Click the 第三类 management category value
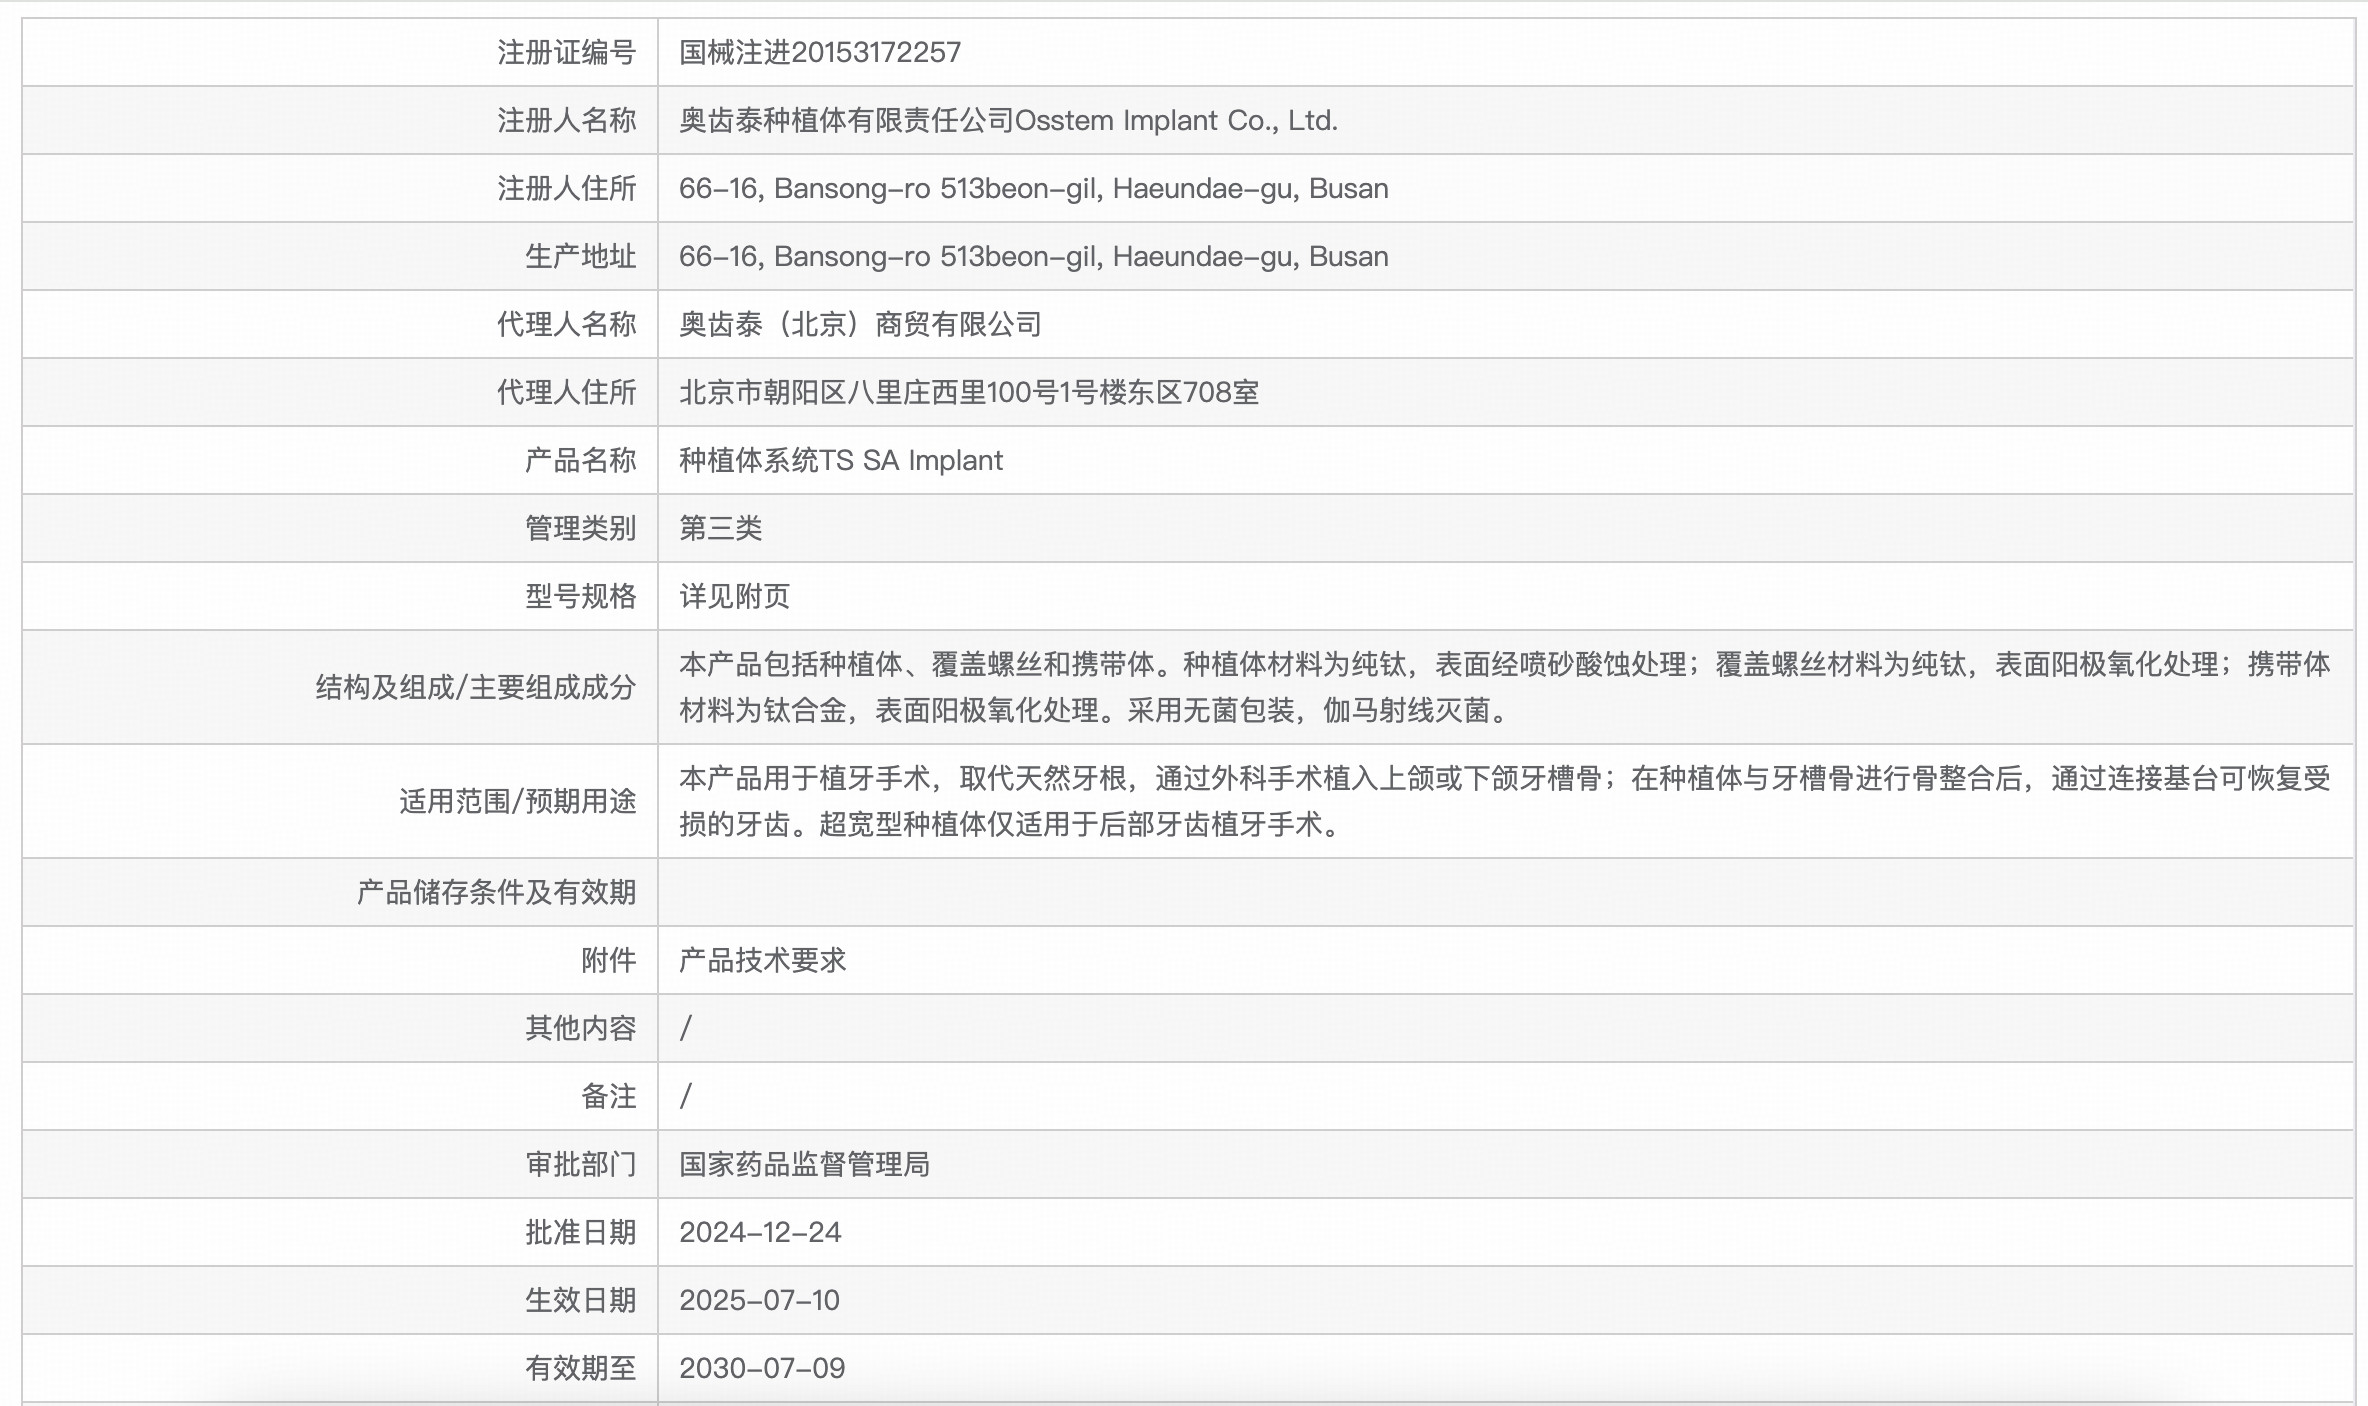The image size is (2368, 1406). [x=720, y=528]
